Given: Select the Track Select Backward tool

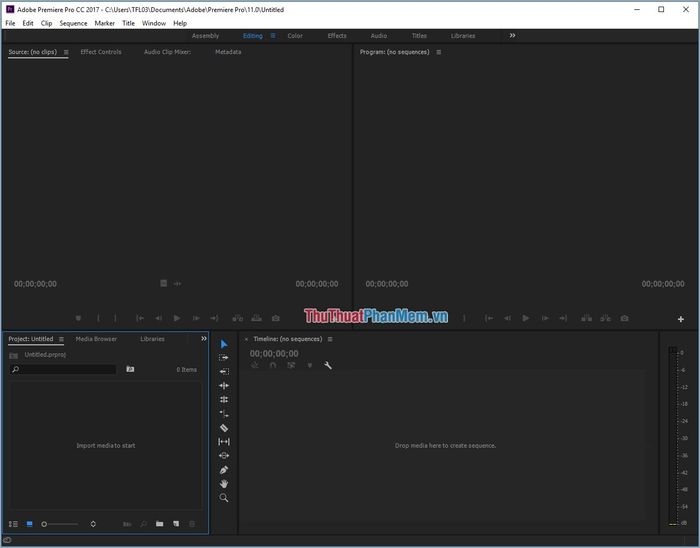Looking at the screenshot, I should pos(224,371).
